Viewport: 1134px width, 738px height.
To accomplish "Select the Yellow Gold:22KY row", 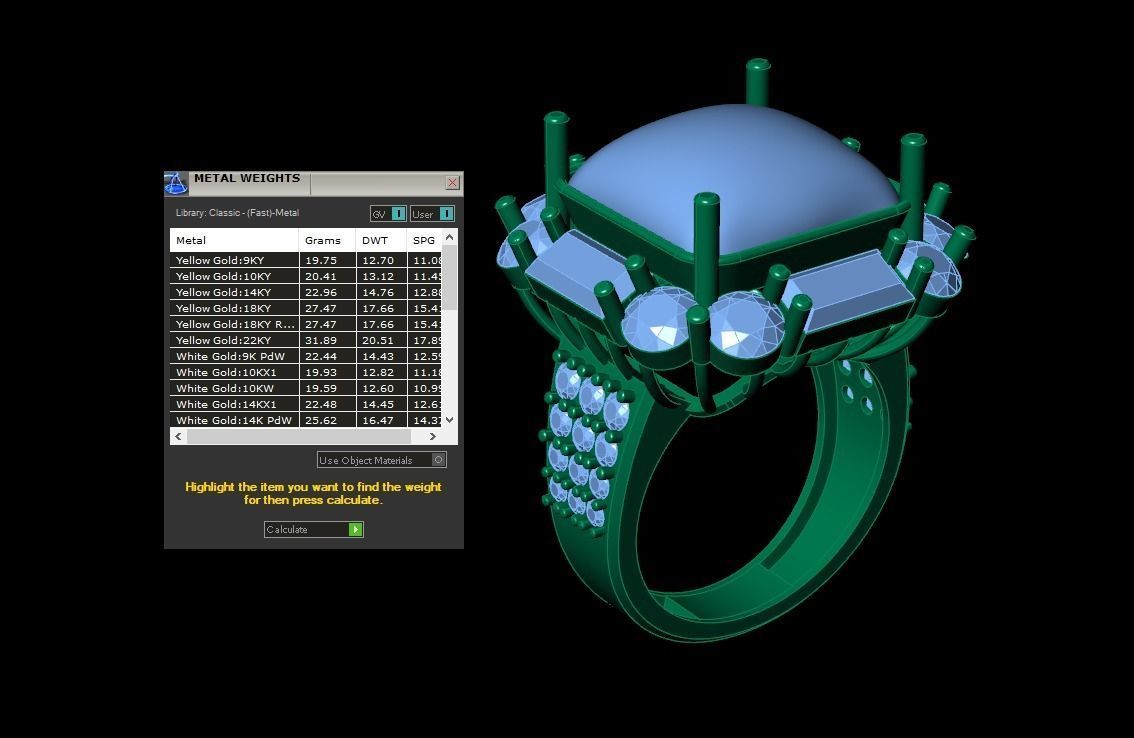I will (x=305, y=340).
